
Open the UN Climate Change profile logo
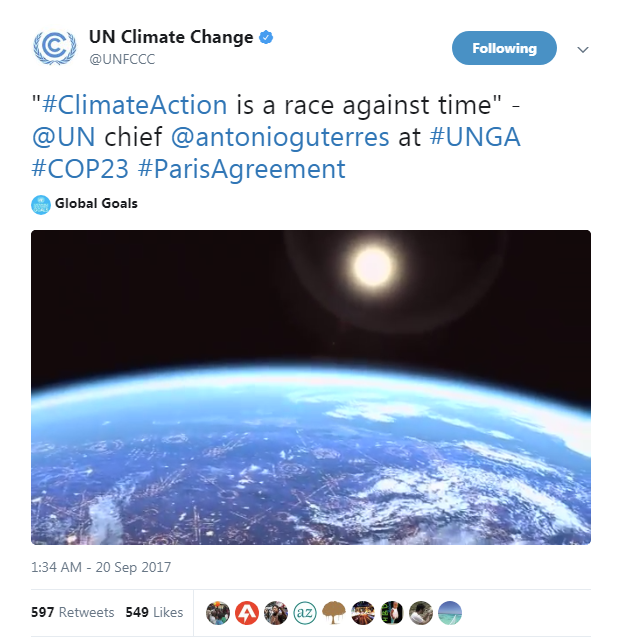pos(54,47)
